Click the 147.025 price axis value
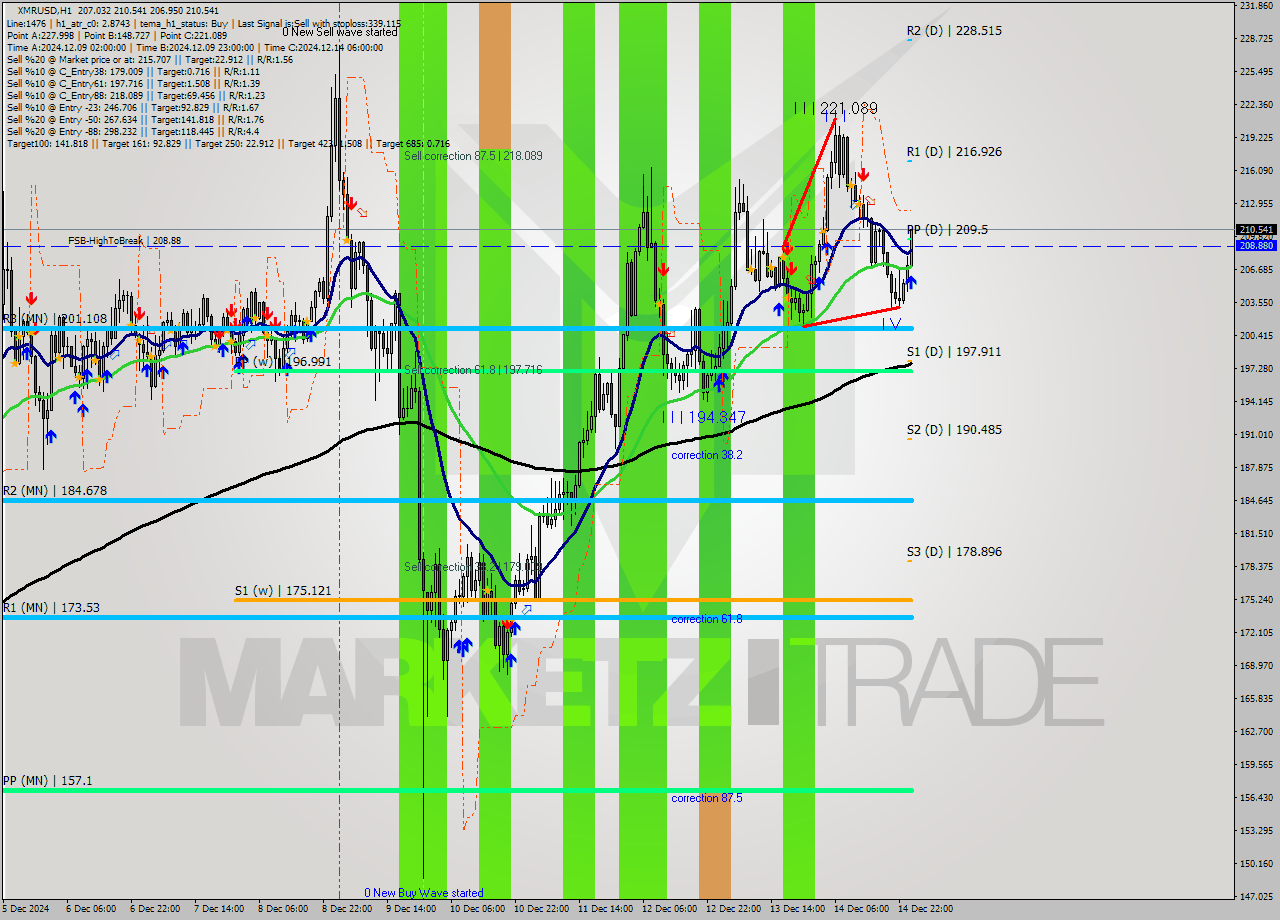 [1256, 896]
